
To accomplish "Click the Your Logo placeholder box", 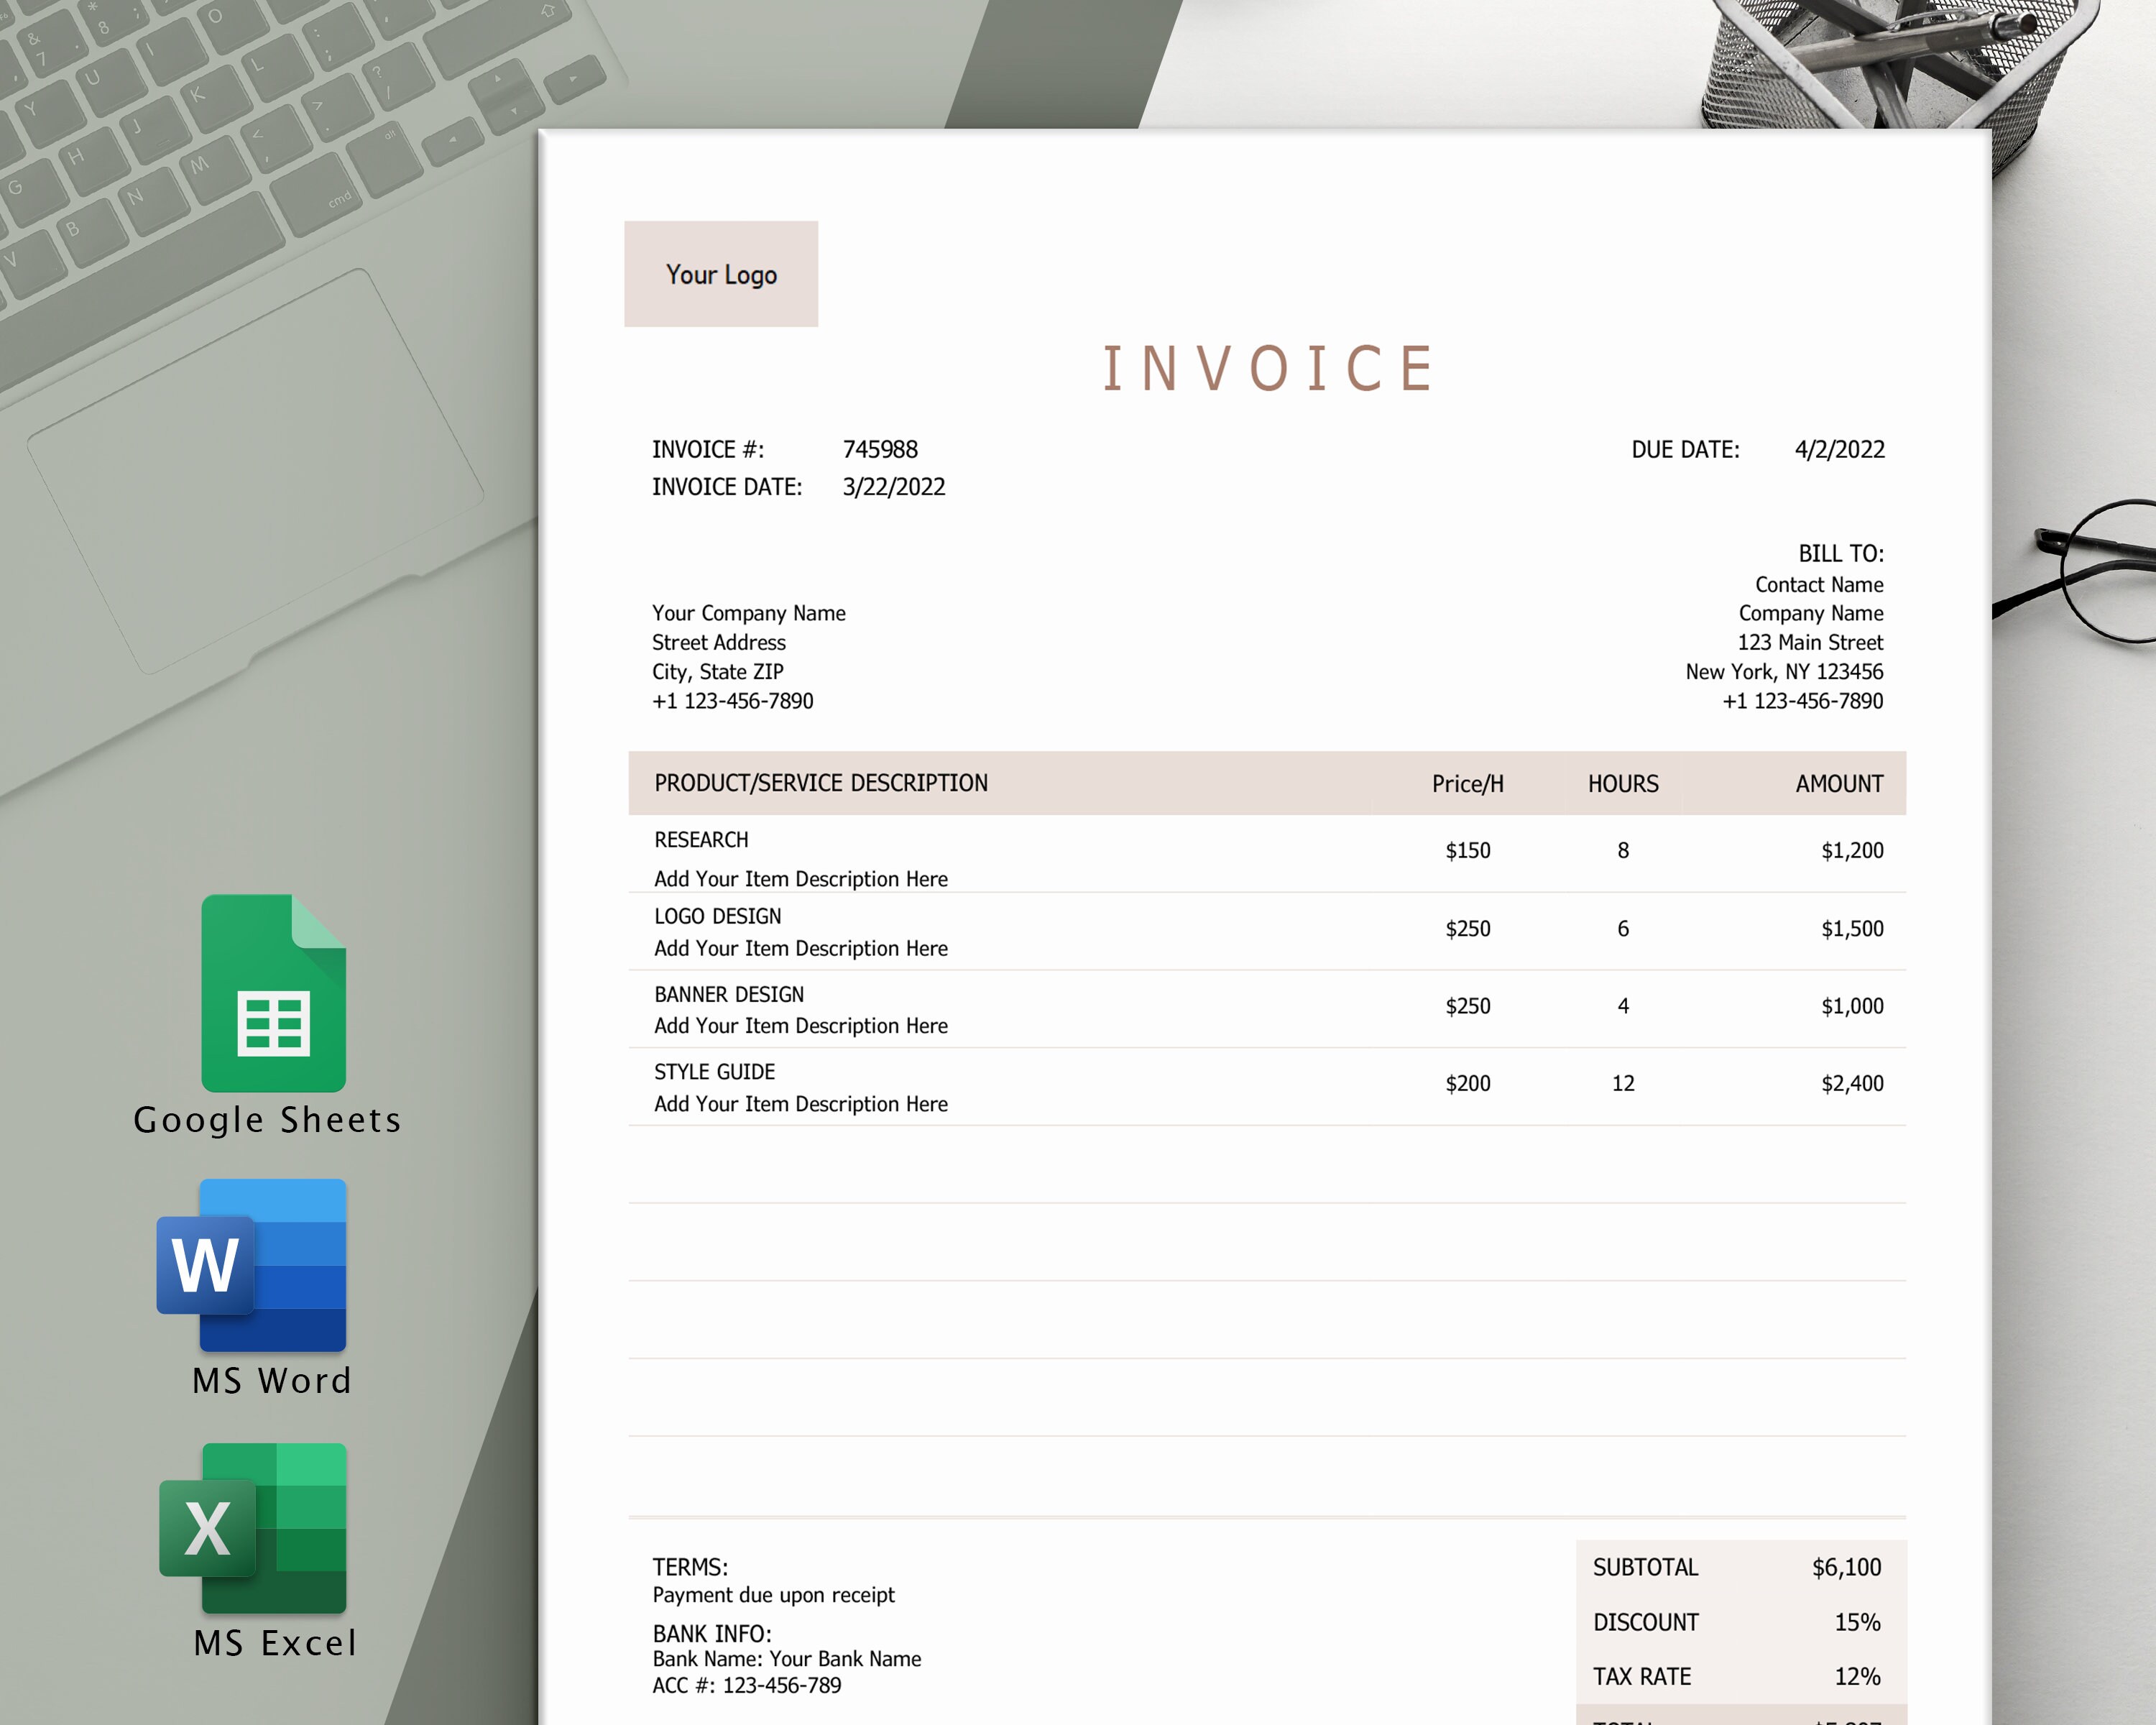I will point(722,274).
